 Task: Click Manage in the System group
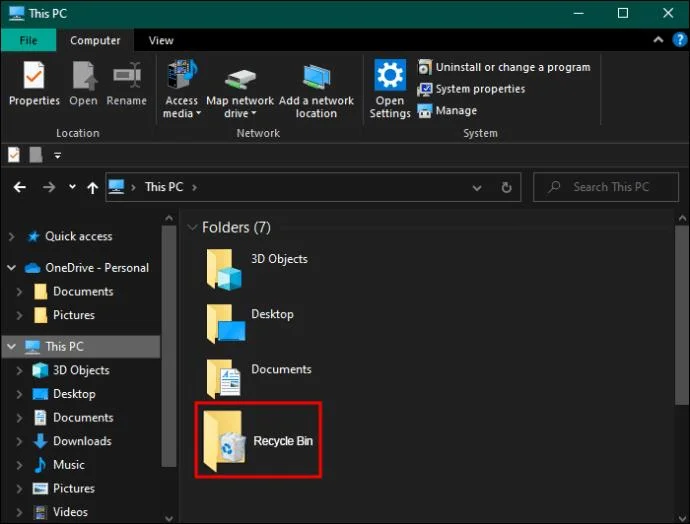447,110
